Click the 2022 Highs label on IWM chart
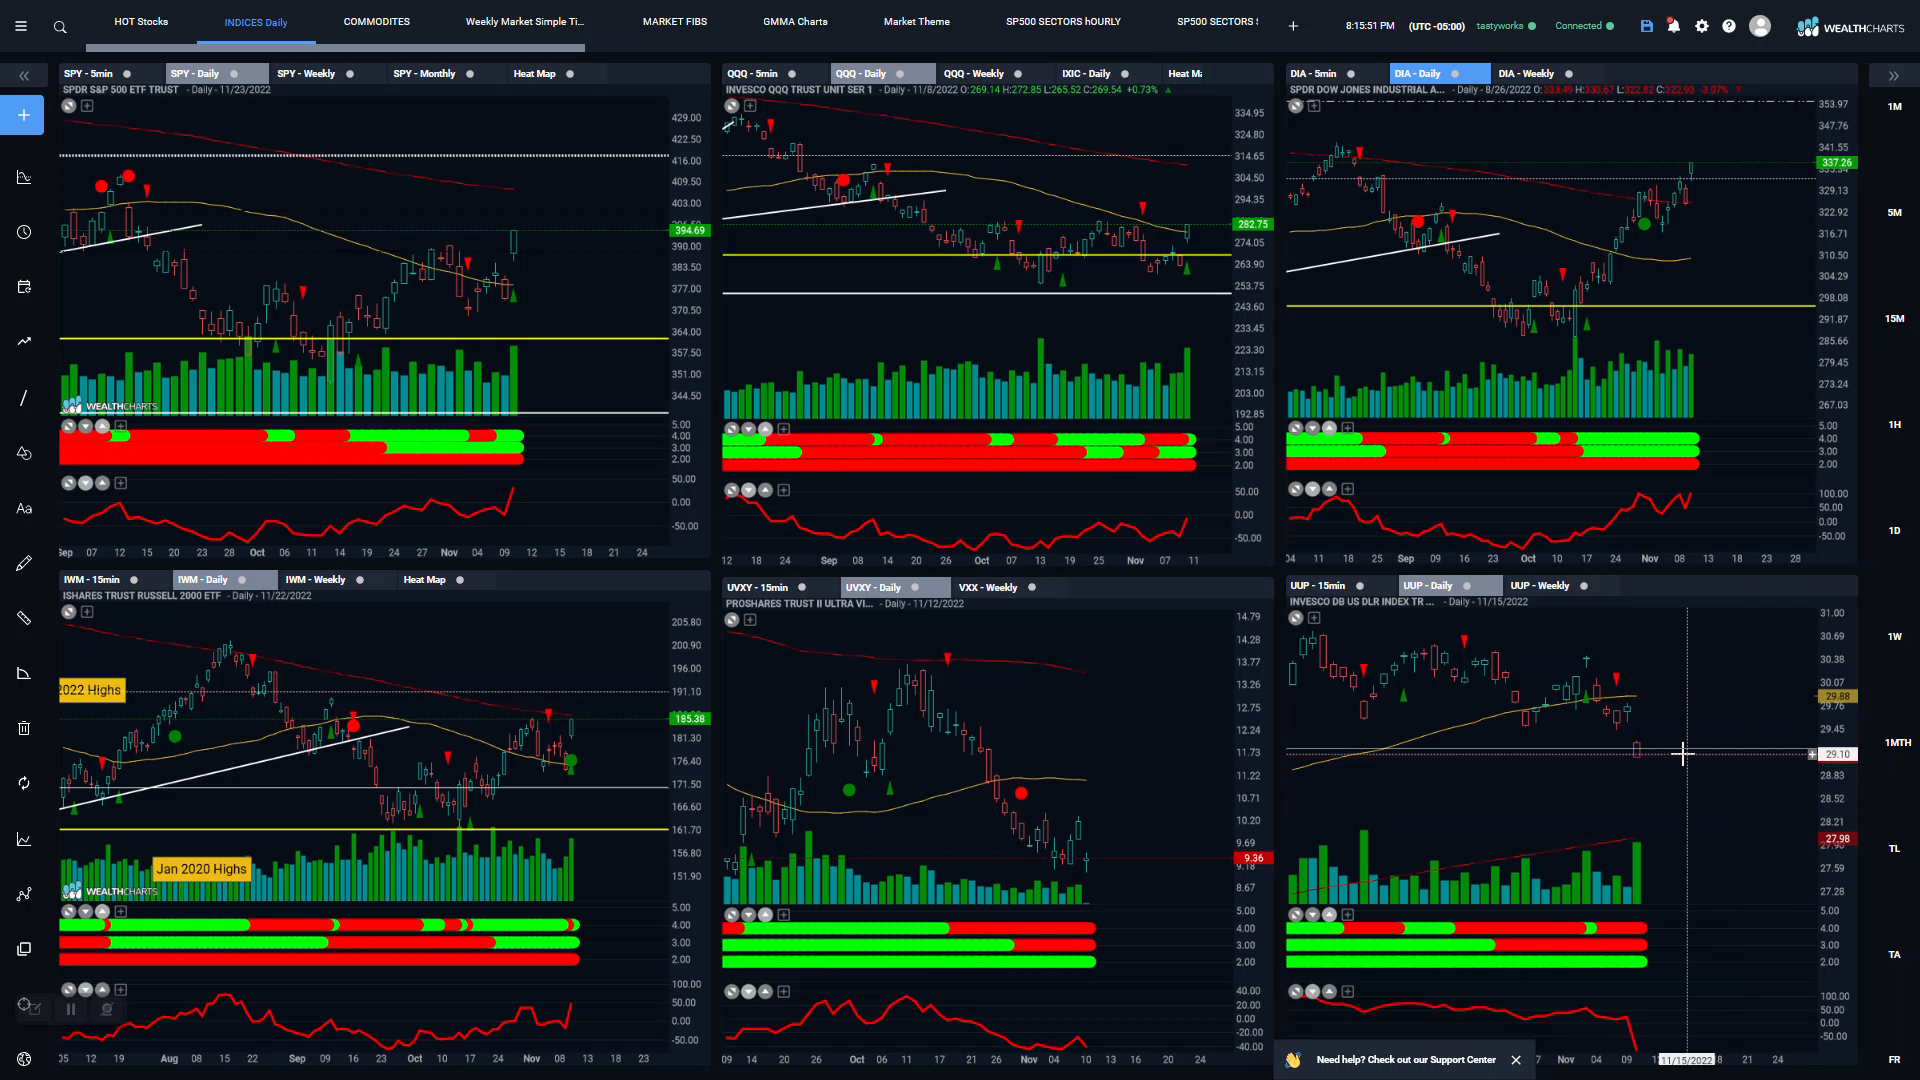1920x1080 pixels. [91, 690]
